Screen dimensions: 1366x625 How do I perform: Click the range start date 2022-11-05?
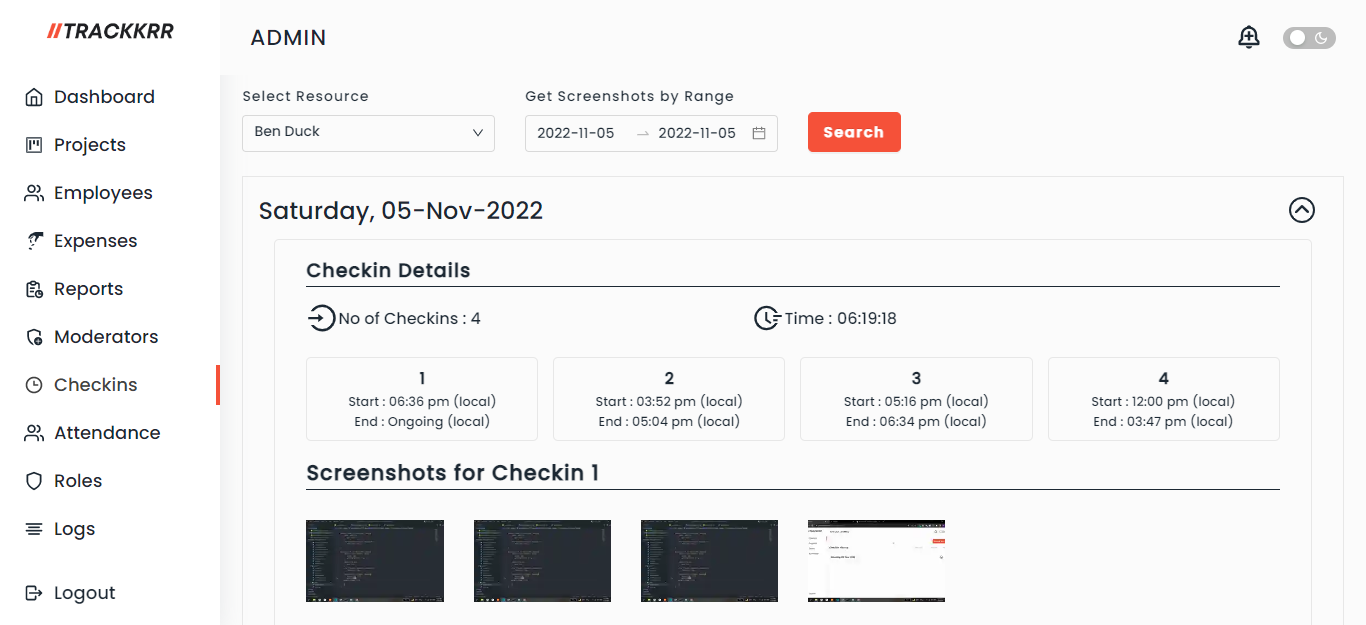click(x=576, y=133)
